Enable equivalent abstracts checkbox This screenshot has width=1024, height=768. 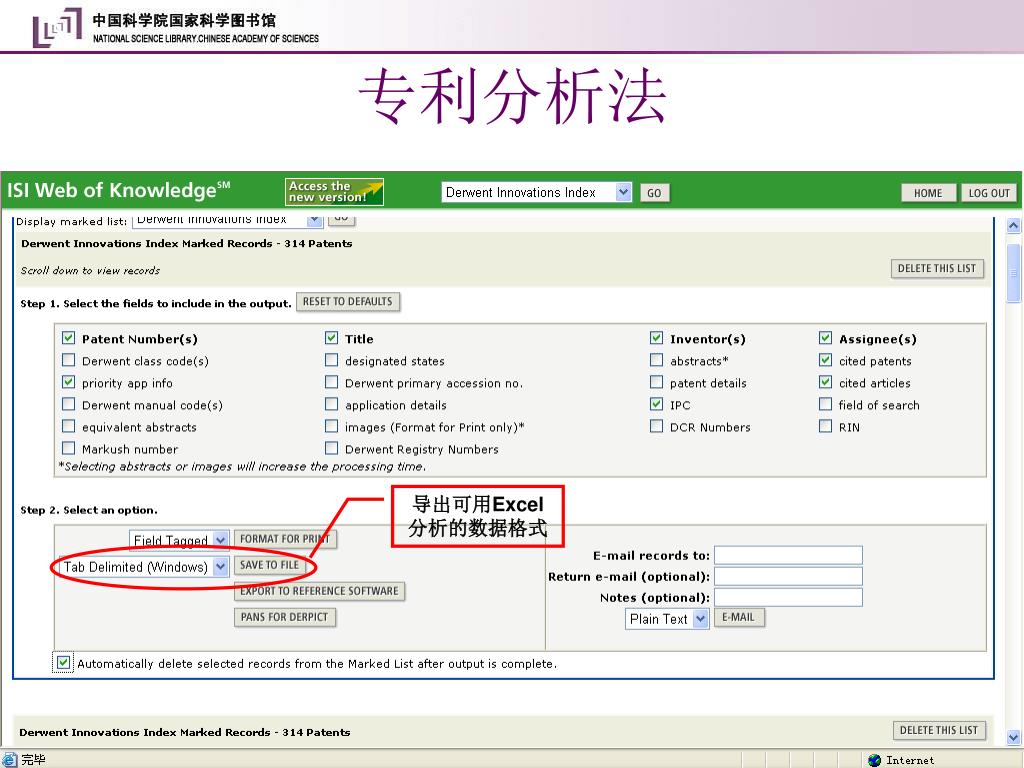(69, 426)
